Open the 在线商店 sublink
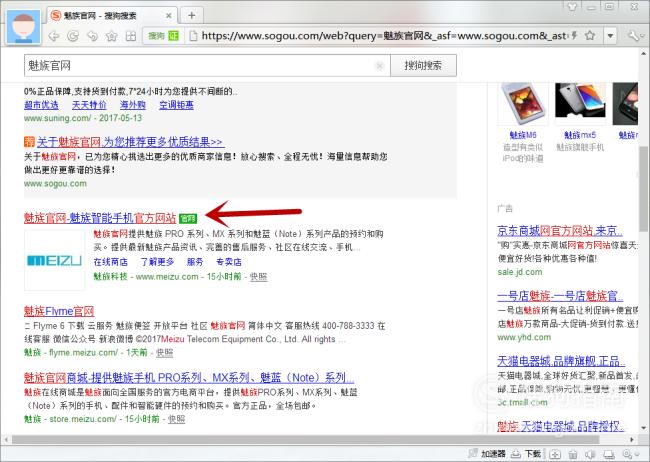650x462 pixels. 110,262
